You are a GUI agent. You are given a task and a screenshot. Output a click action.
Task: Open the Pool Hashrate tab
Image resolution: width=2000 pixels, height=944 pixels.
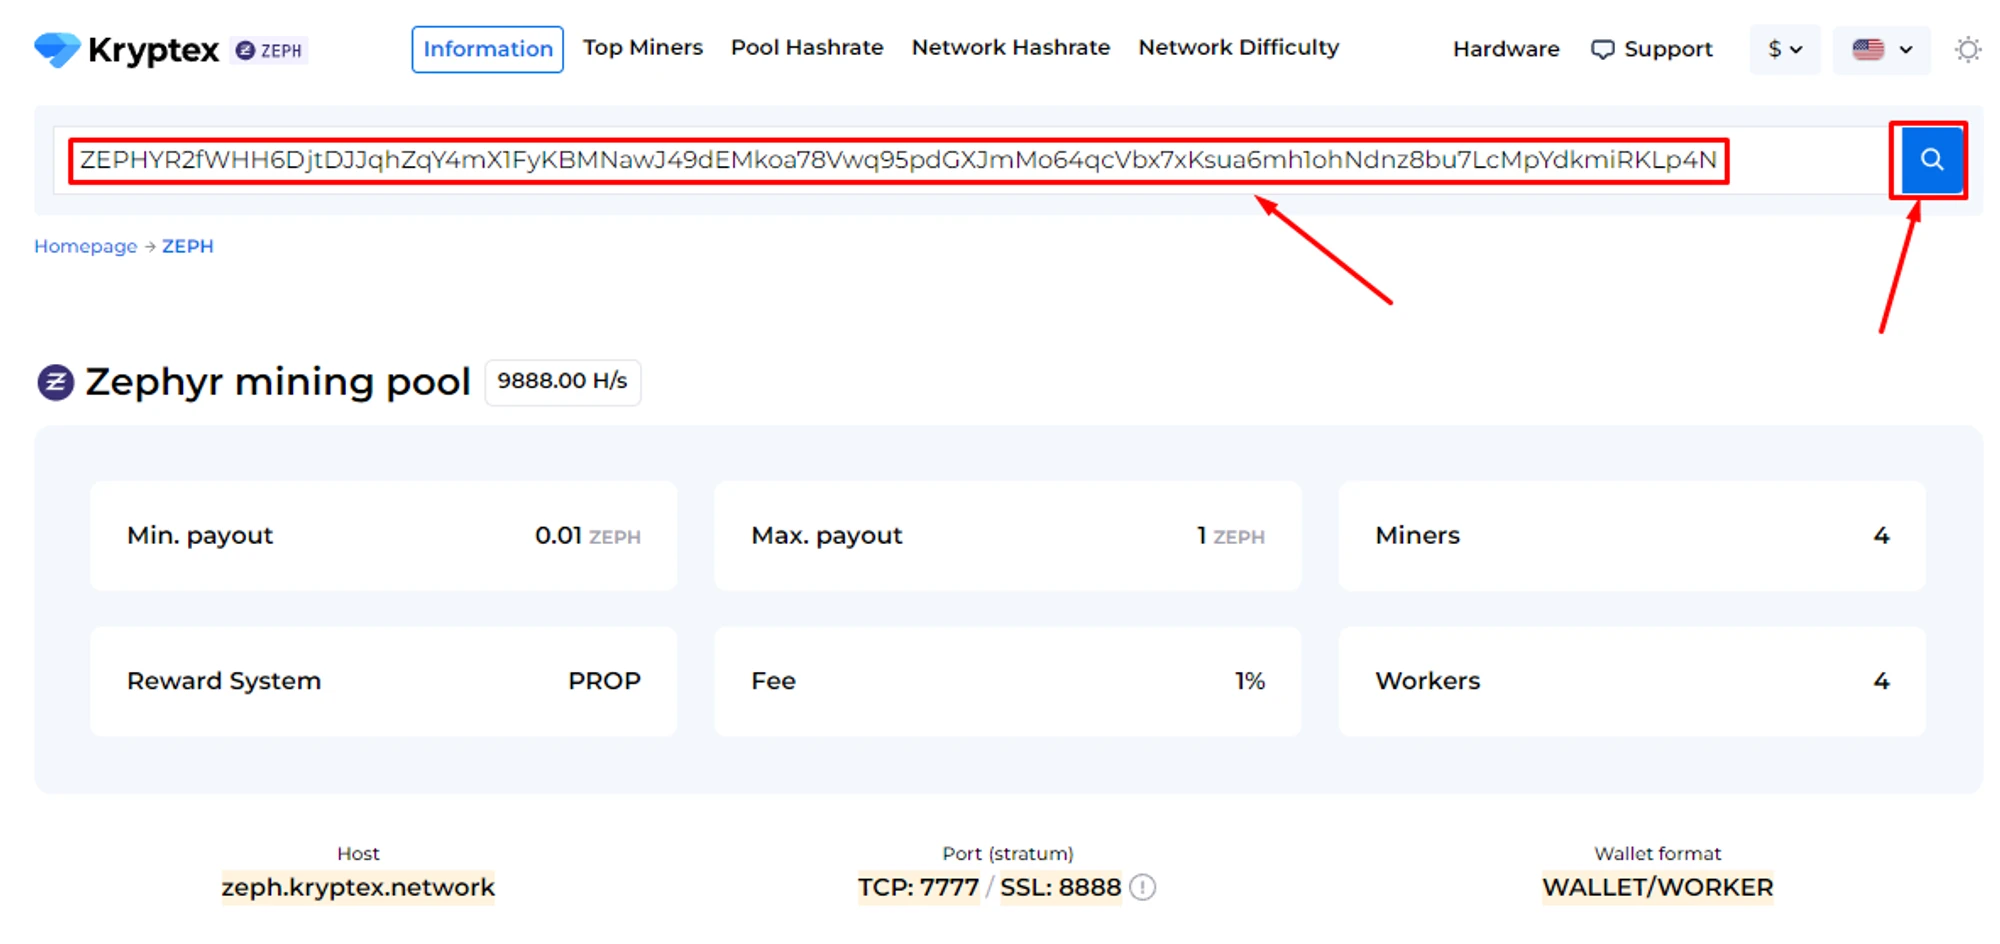[x=807, y=48]
